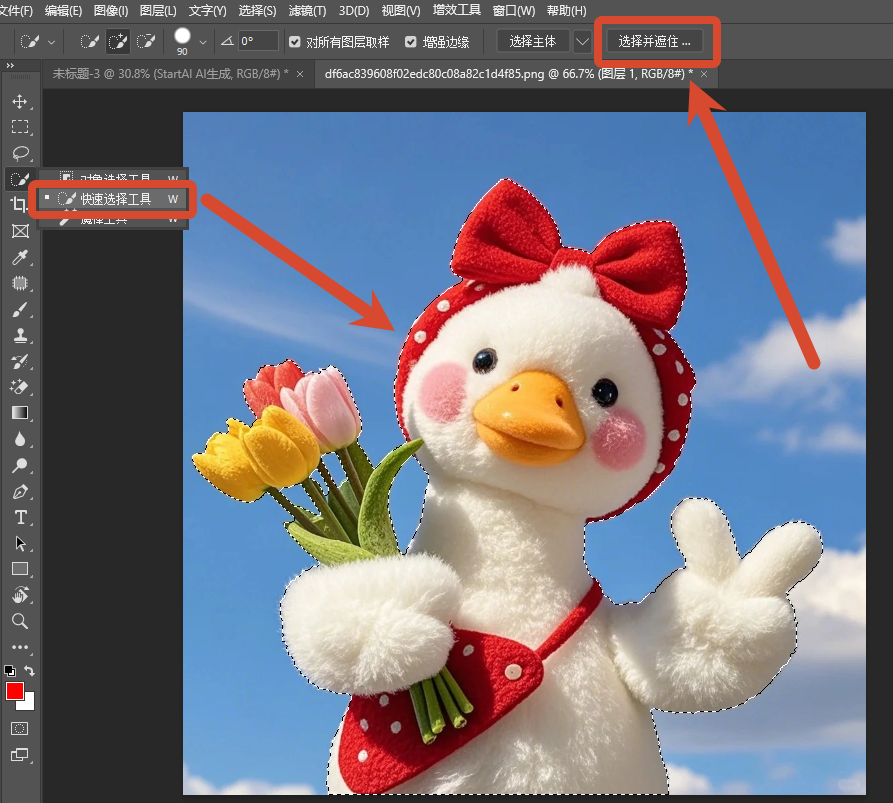Toggle Quick Mask mode icon

pos(19,728)
